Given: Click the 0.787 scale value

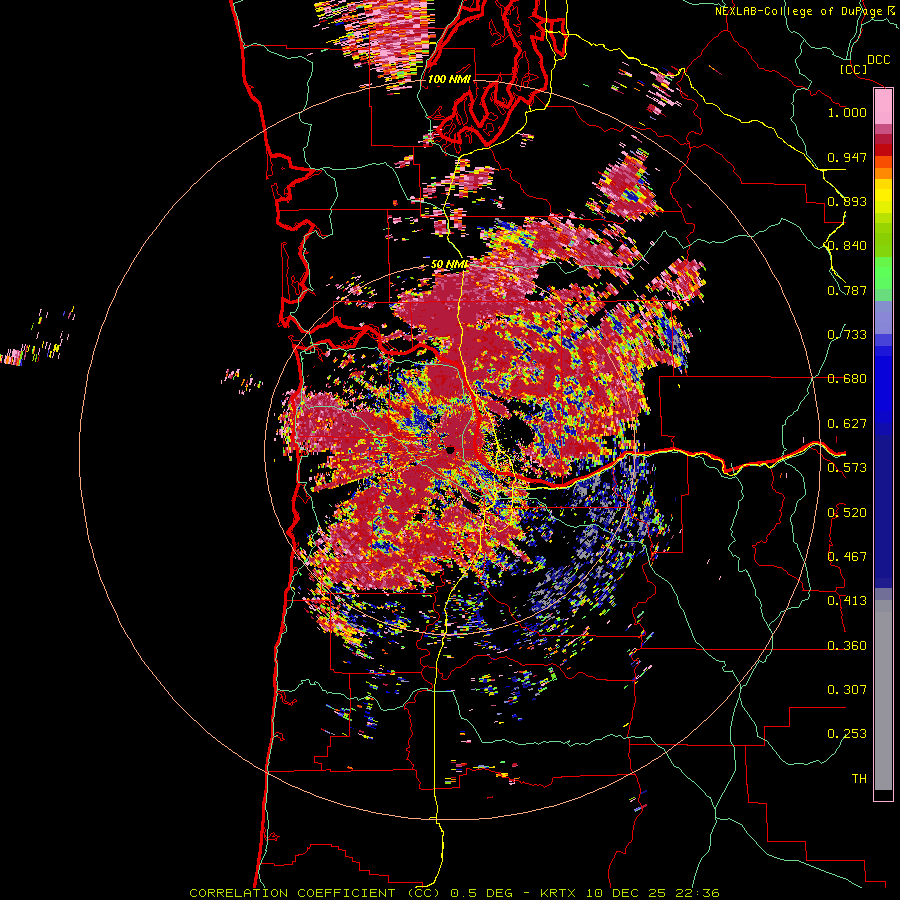Looking at the screenshot, I should click(x=847, y=290).
